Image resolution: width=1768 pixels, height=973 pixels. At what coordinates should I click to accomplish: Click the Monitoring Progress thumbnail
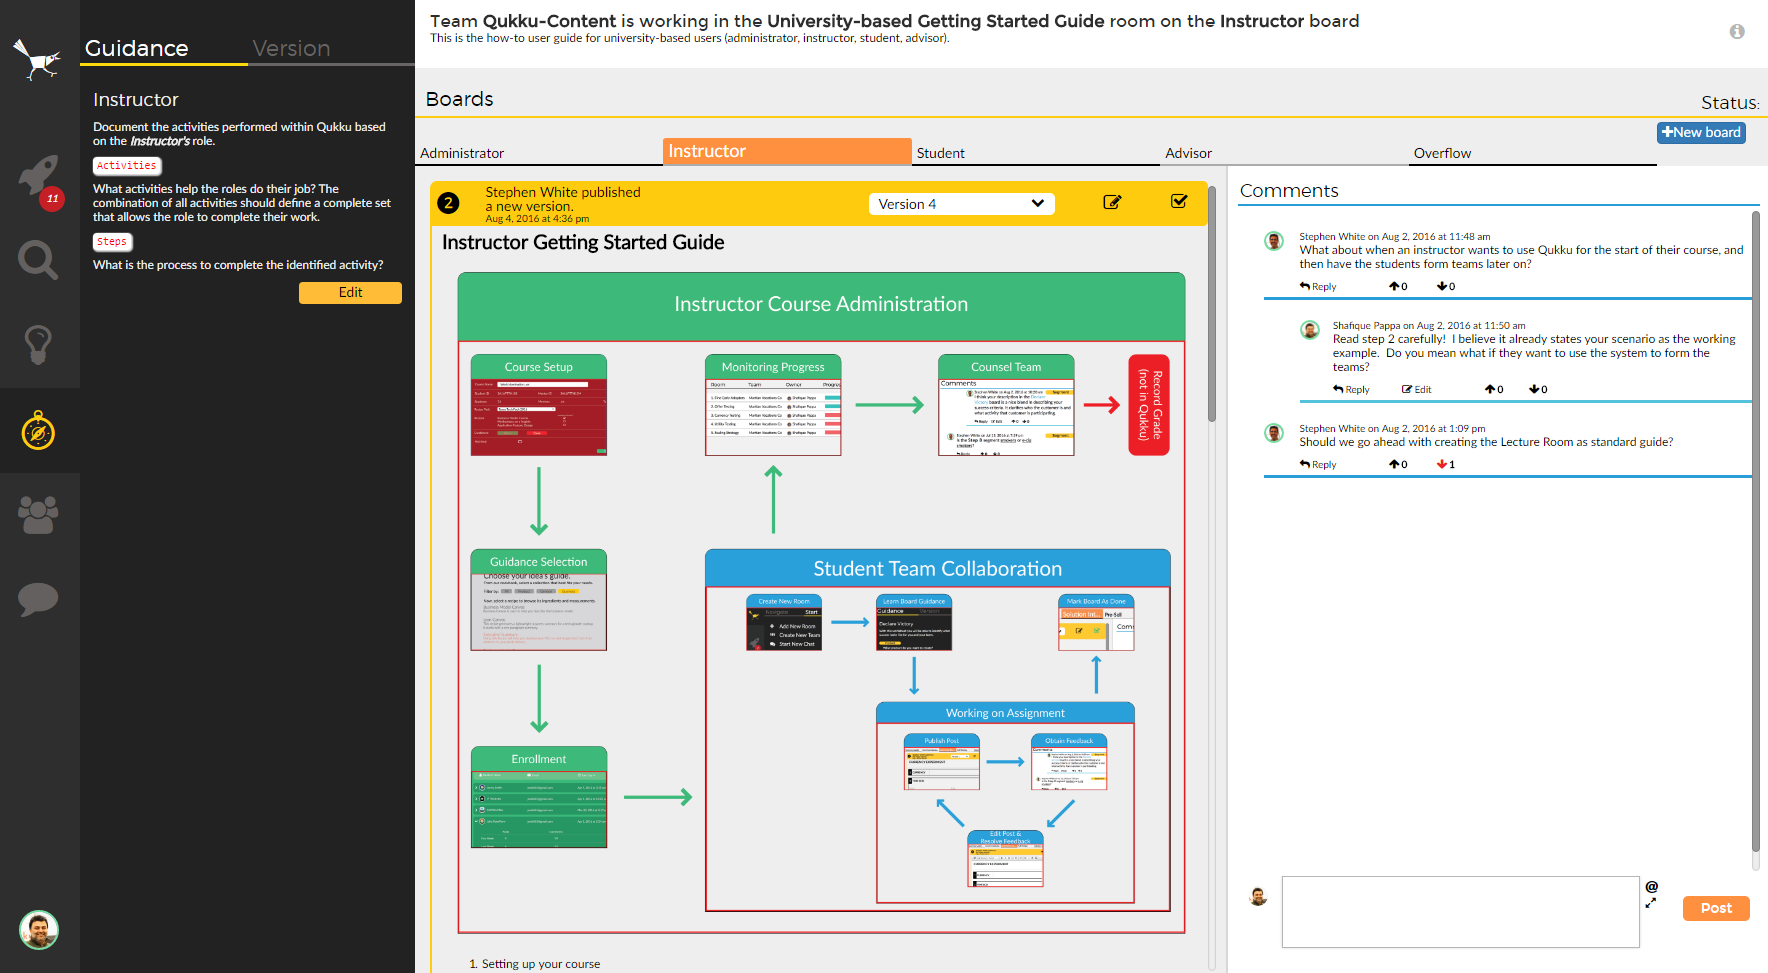tap(773, 405)
